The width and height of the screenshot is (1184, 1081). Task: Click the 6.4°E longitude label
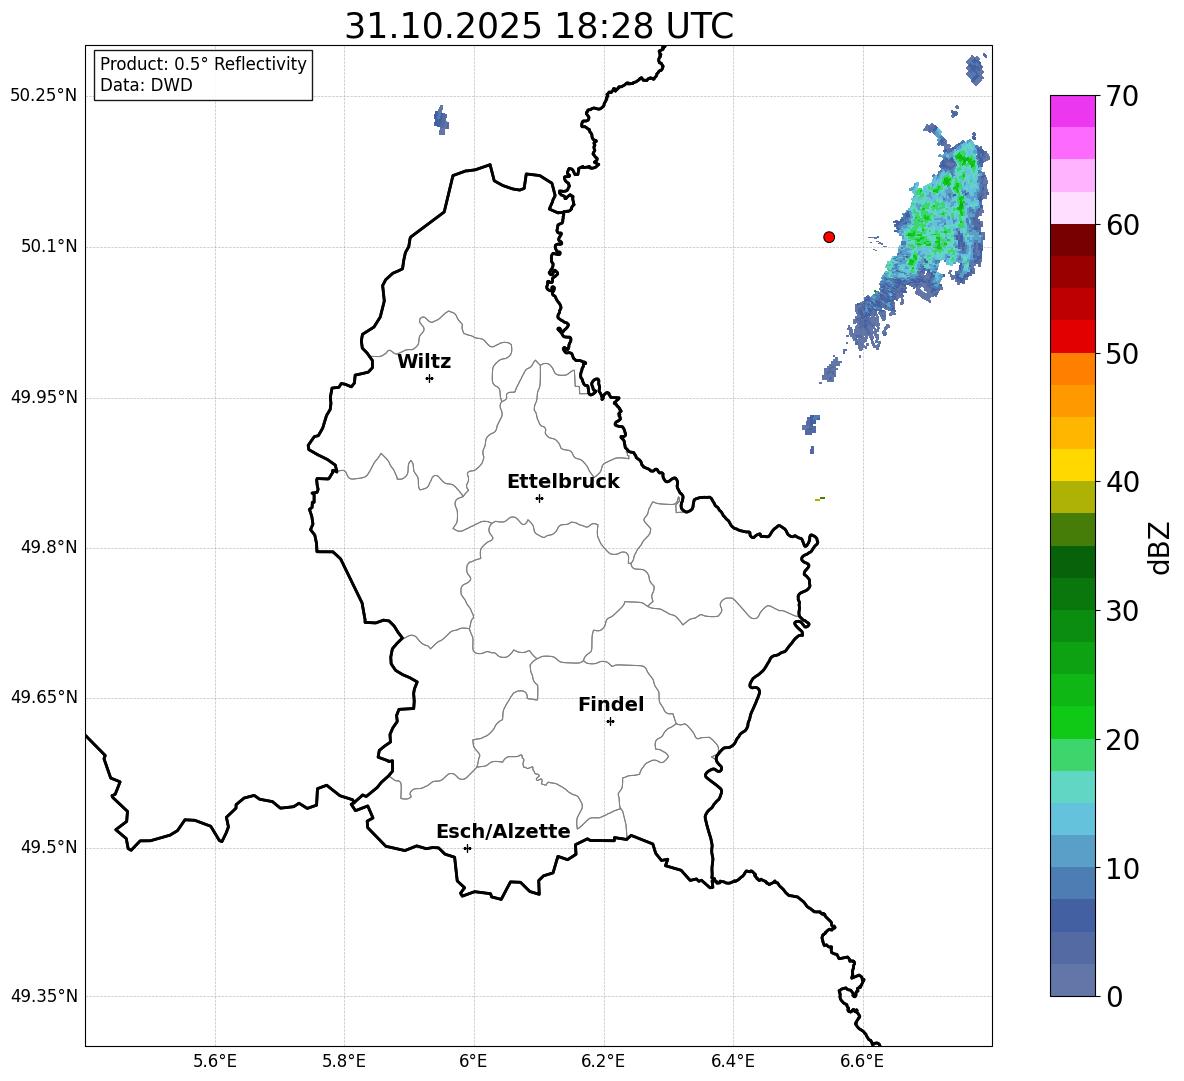pos(732,1061)
